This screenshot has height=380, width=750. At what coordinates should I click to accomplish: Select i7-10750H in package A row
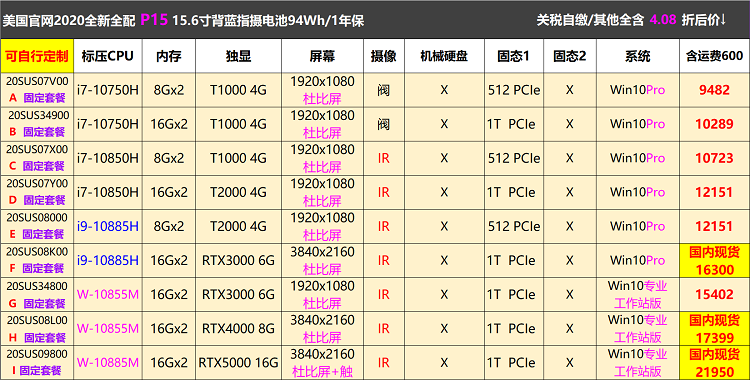[108, 90]
